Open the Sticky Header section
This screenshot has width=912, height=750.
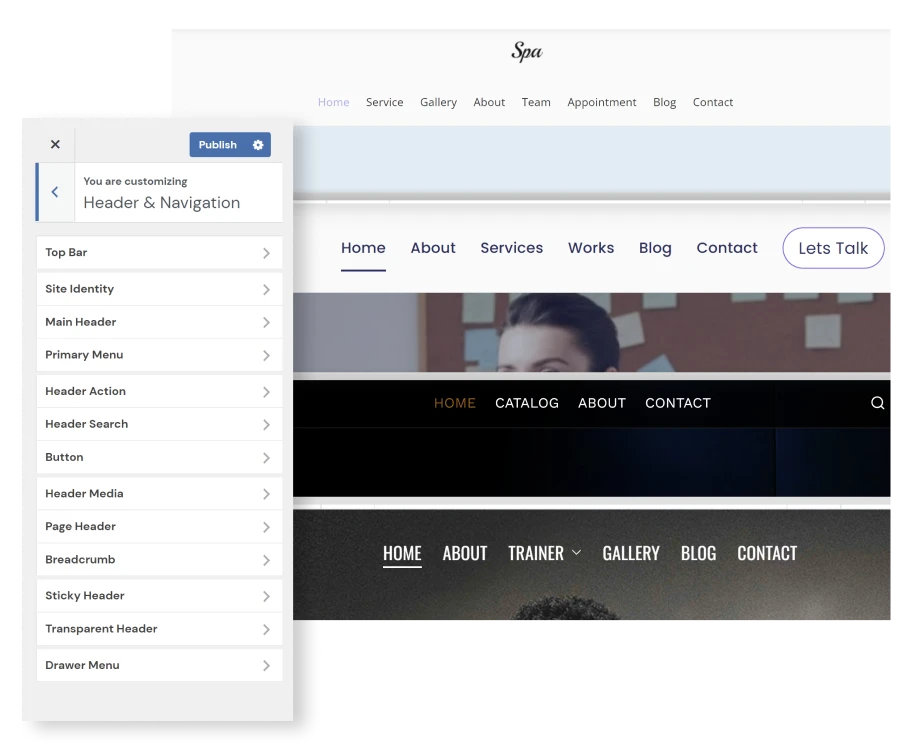[159, 596]
